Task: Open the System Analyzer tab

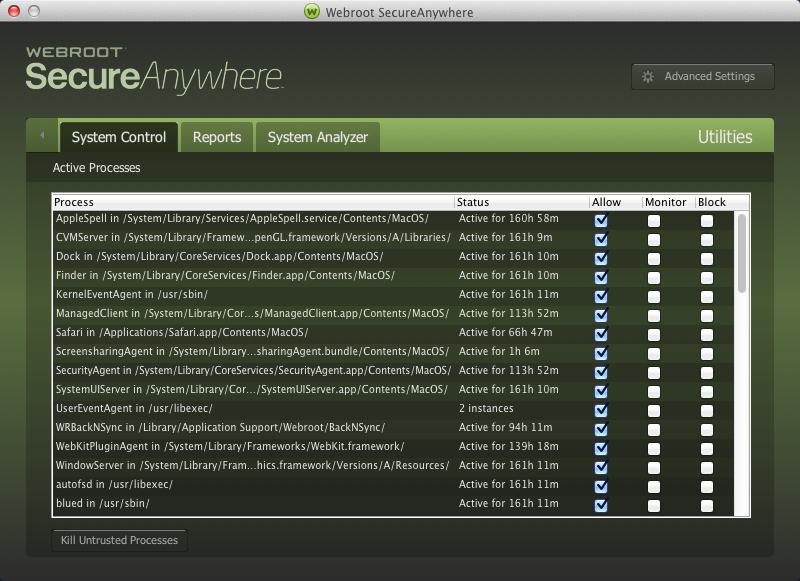Action: (x=317, y=137)
